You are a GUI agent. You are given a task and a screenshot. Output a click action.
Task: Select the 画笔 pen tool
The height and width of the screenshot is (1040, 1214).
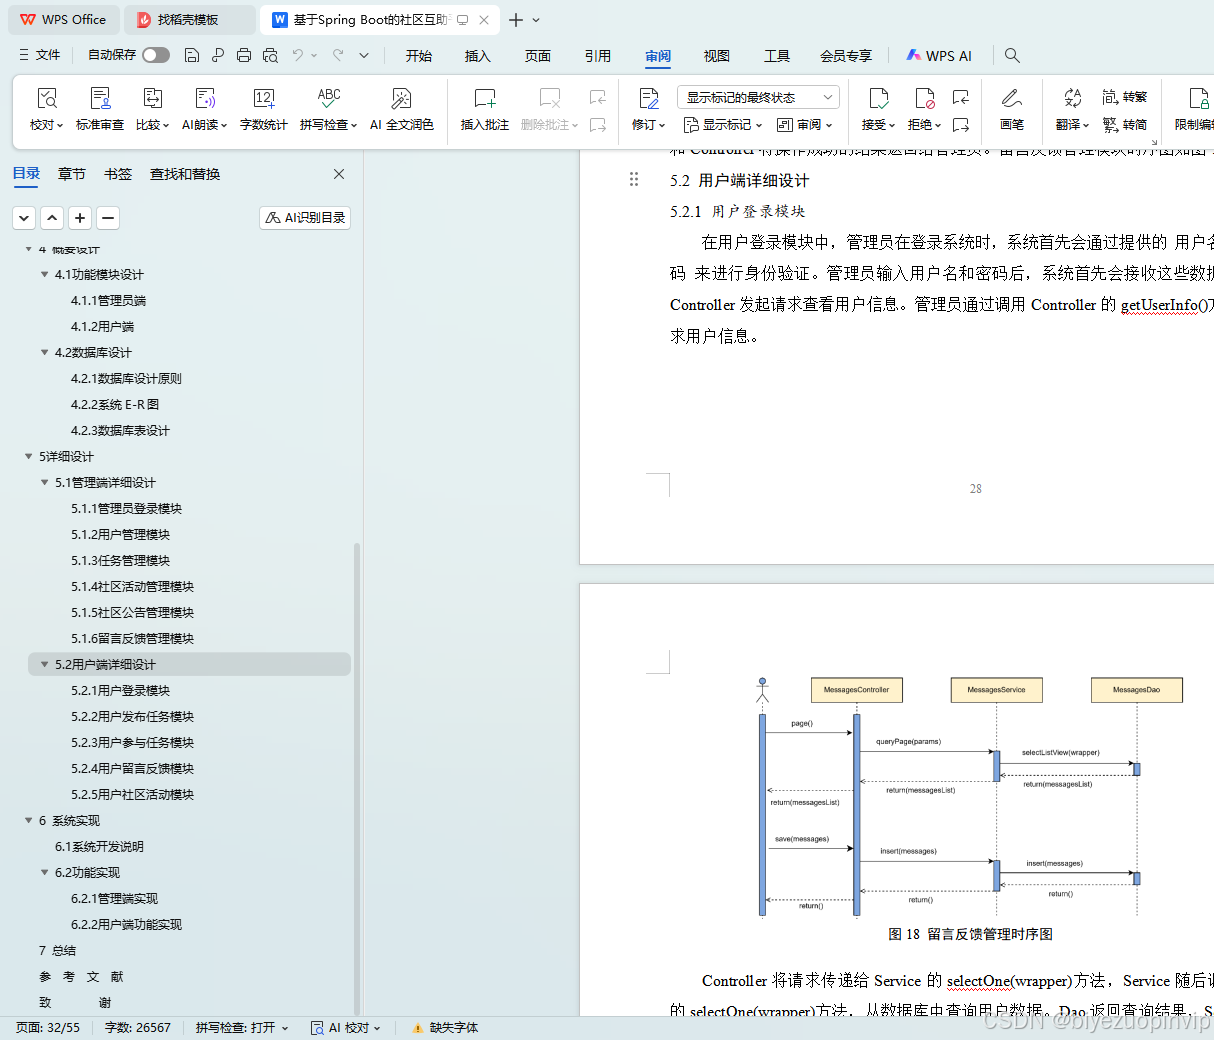1012,109
